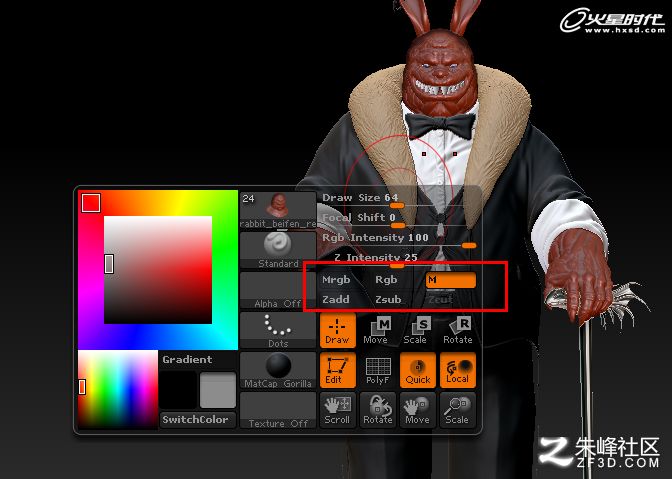Click the Rgb Intensity slider

pyautogui.click(x=398, y=240)
